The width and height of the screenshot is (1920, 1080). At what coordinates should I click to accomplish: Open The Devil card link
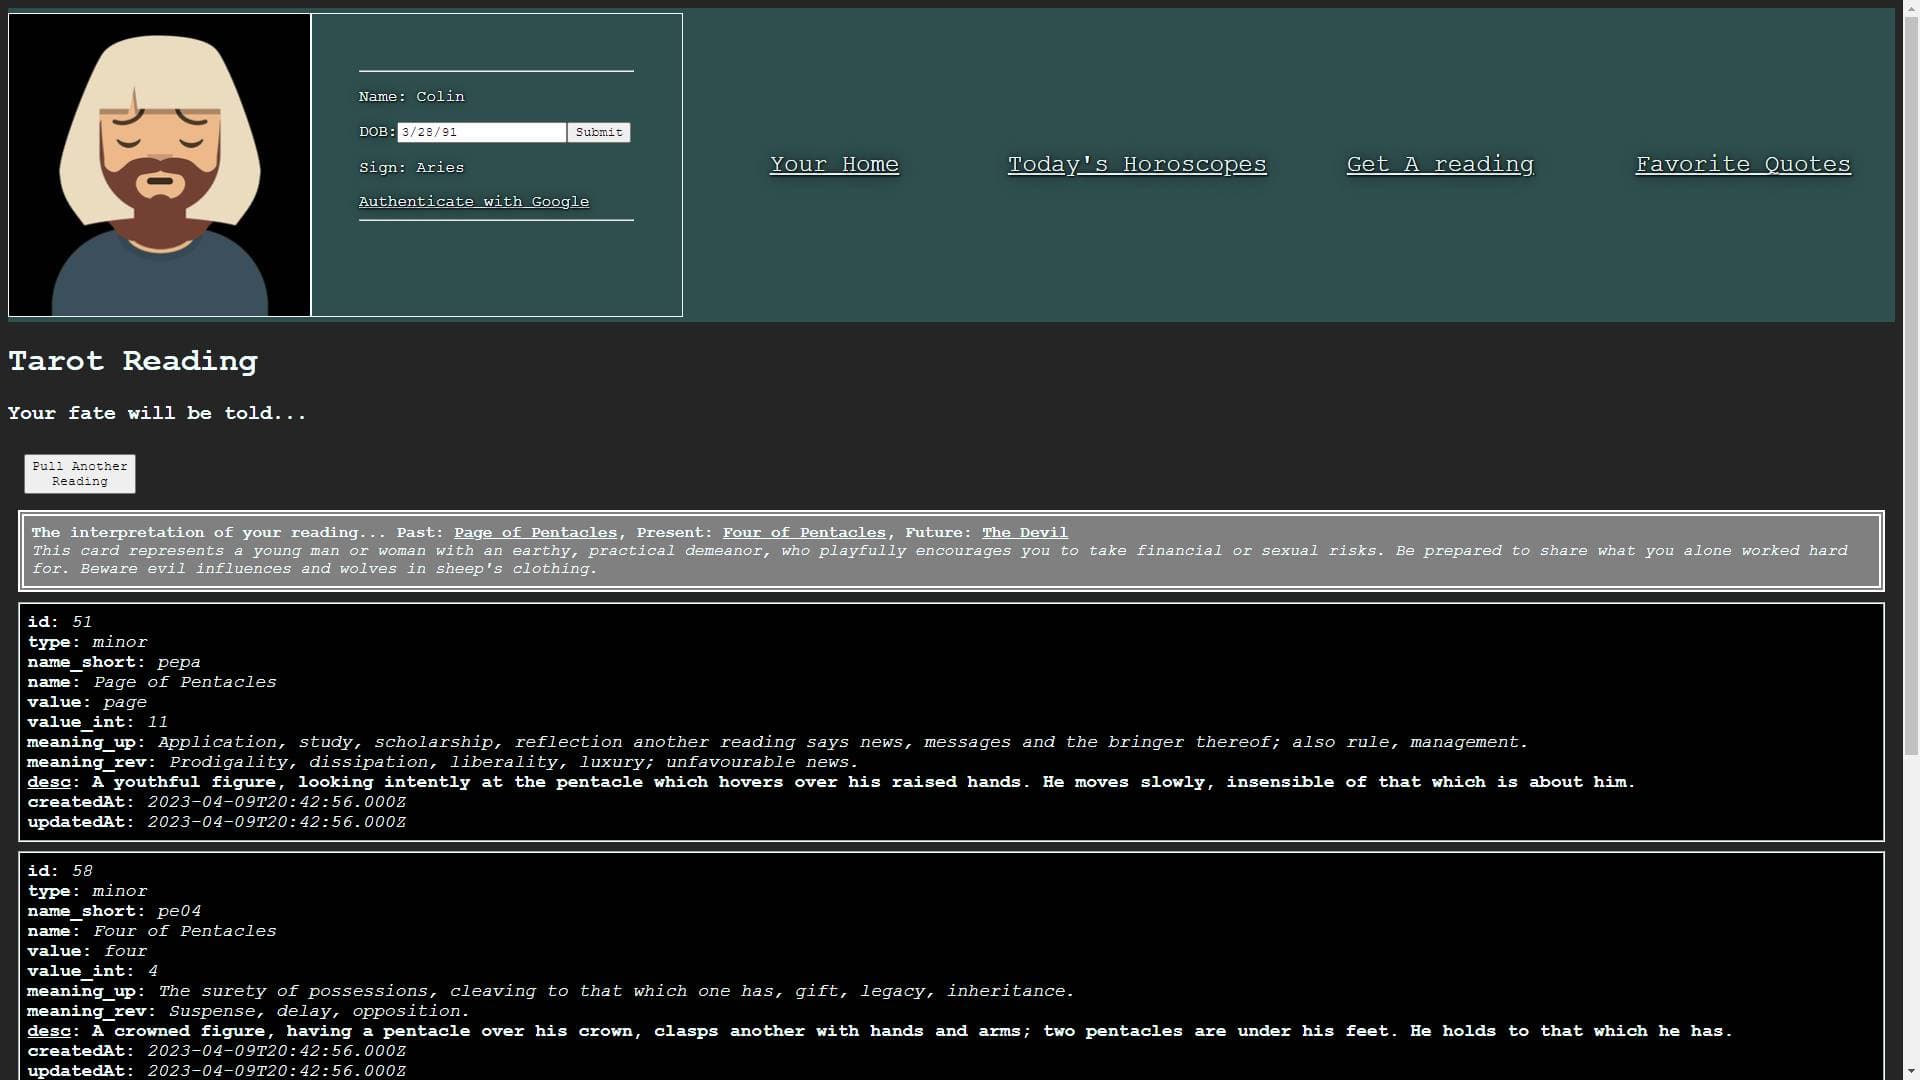click(x=1024, y=533)
